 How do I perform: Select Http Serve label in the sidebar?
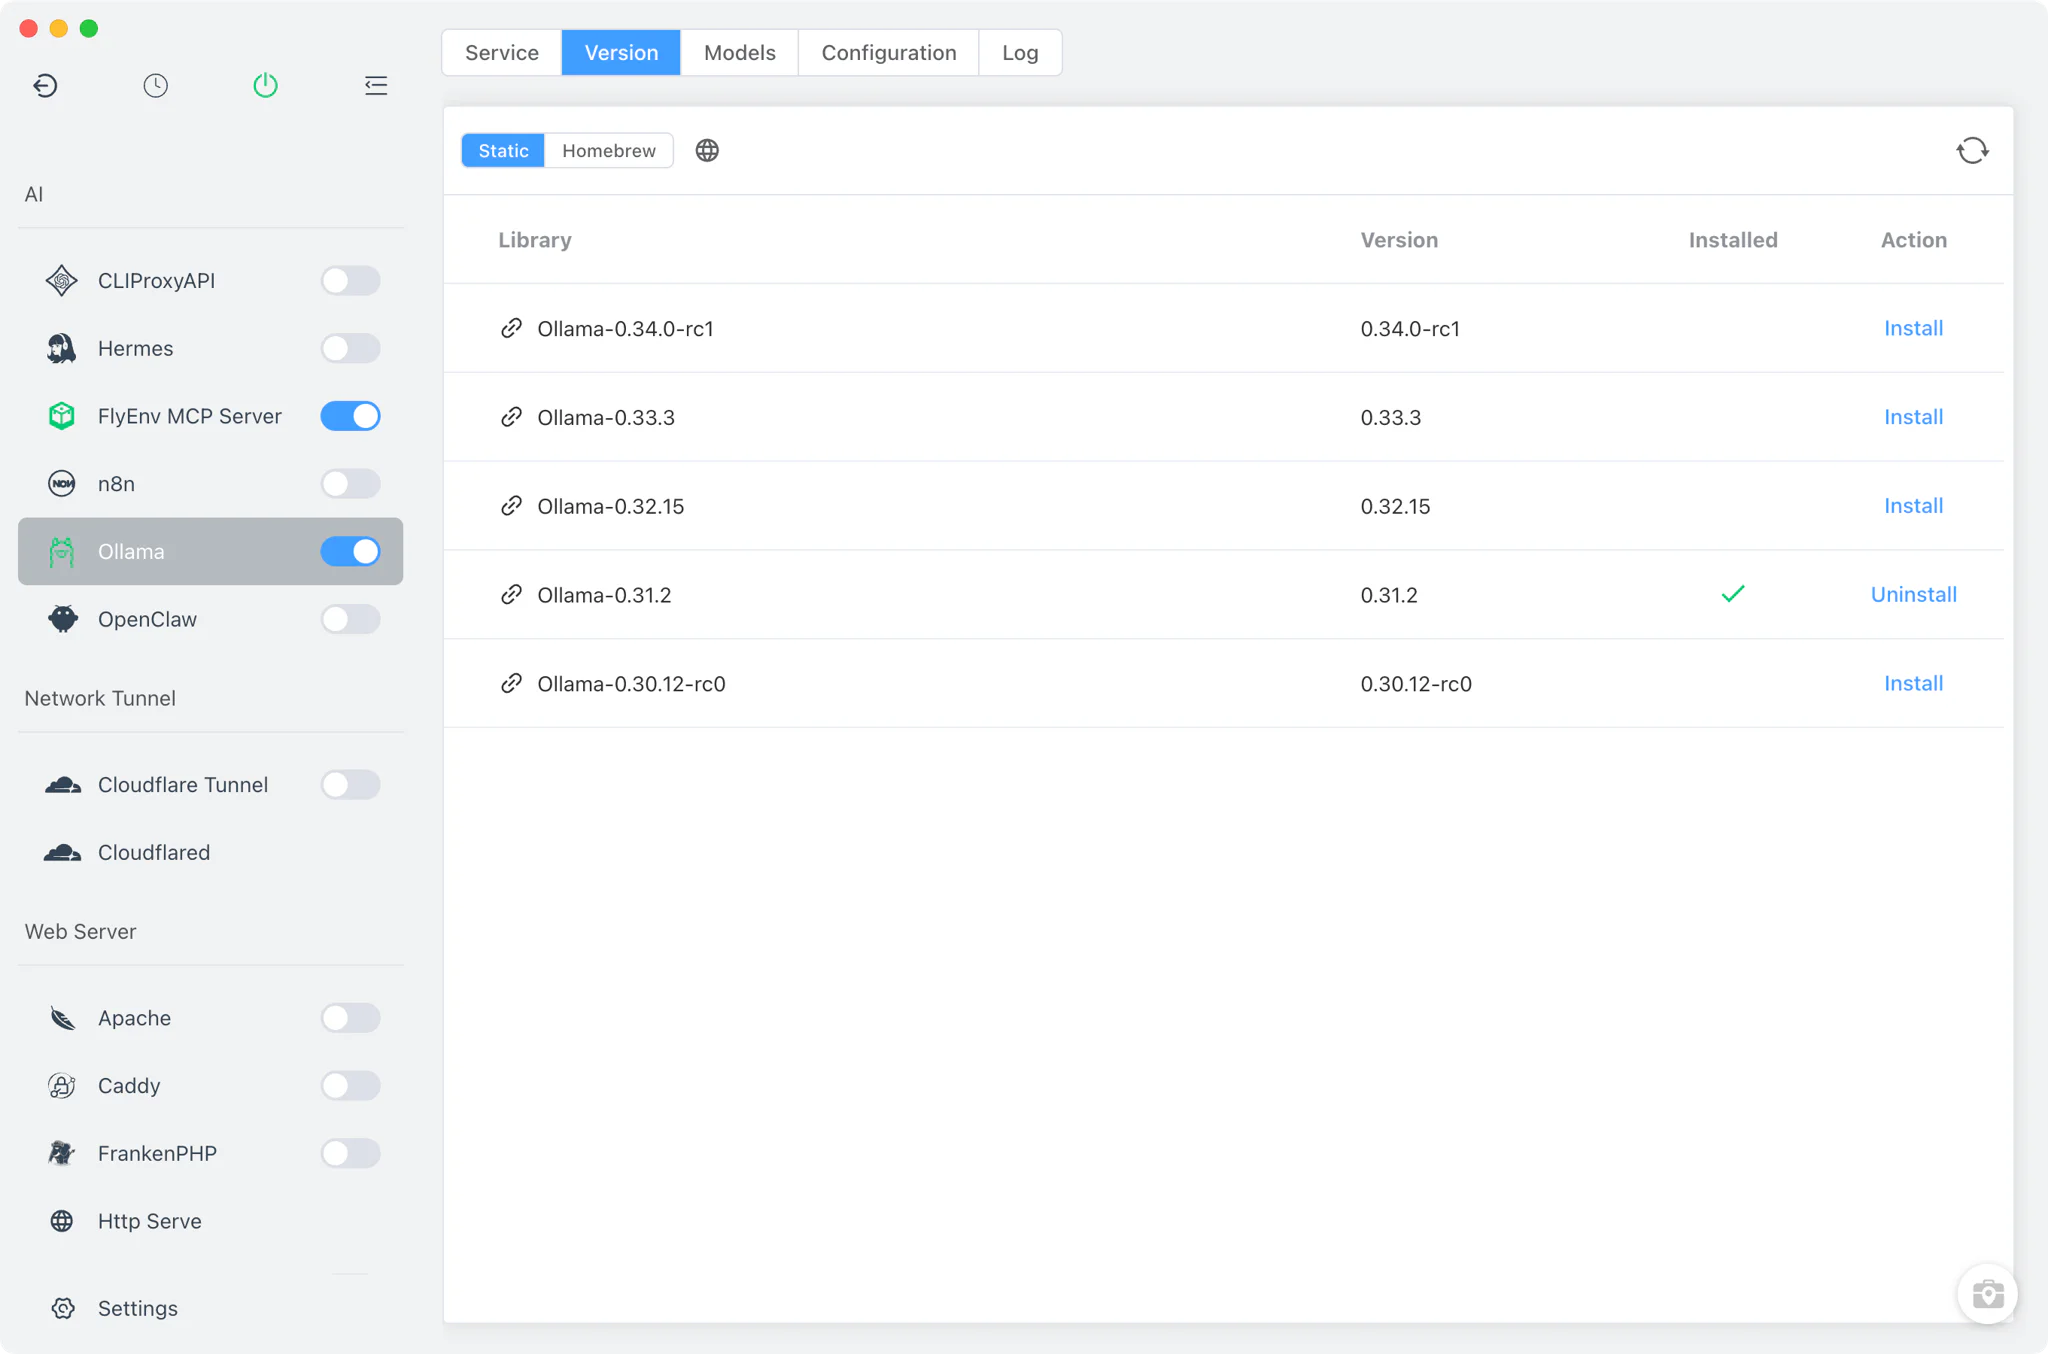(150, 1221)
